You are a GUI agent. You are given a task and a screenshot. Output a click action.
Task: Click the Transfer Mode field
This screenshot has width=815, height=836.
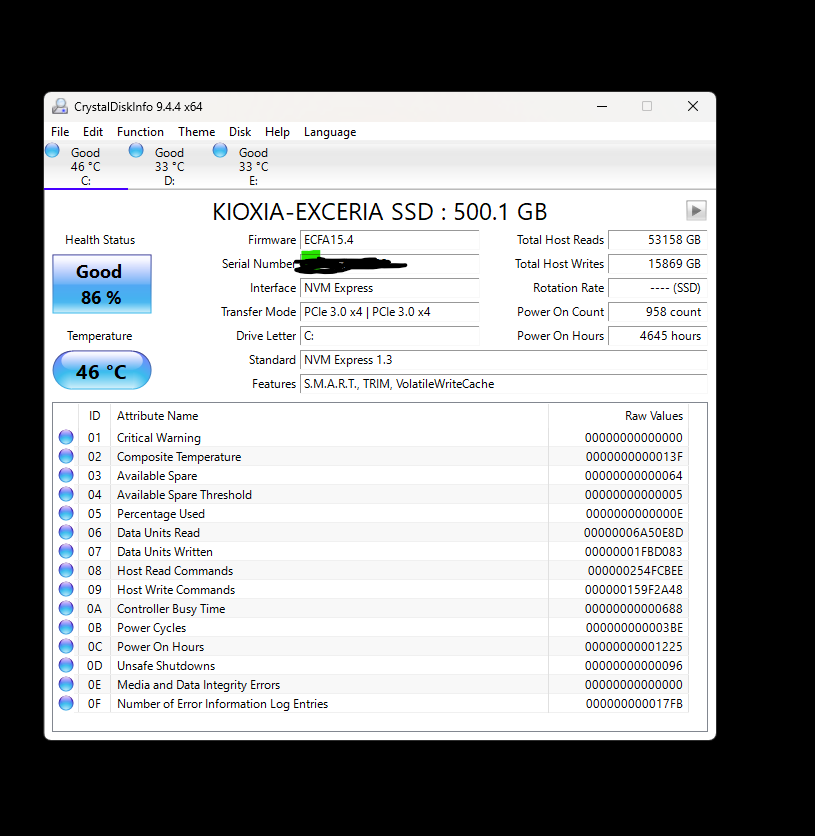point(390,312)
